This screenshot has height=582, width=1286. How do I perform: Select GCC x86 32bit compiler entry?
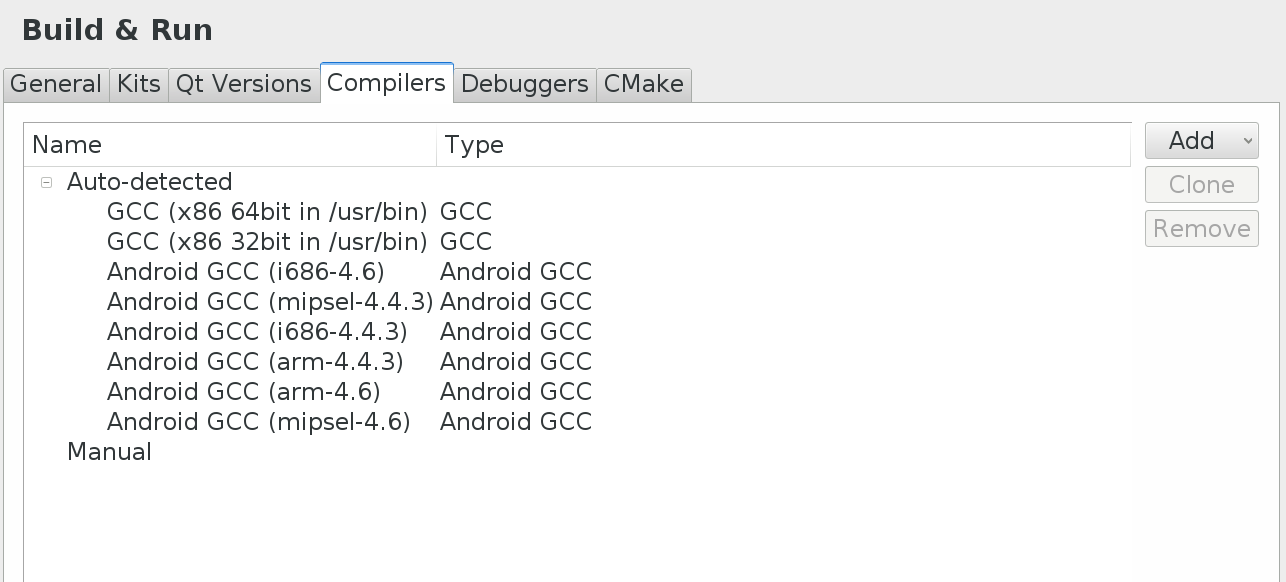coord(267,242)
